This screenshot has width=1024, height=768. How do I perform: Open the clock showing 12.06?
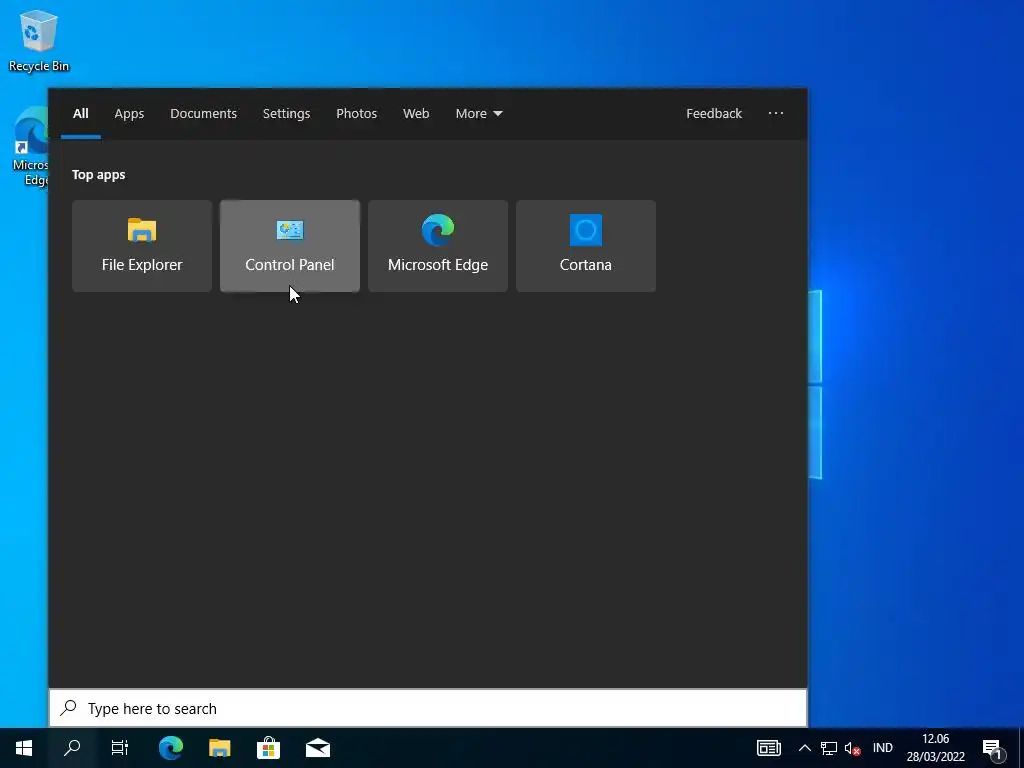(935, 748)
